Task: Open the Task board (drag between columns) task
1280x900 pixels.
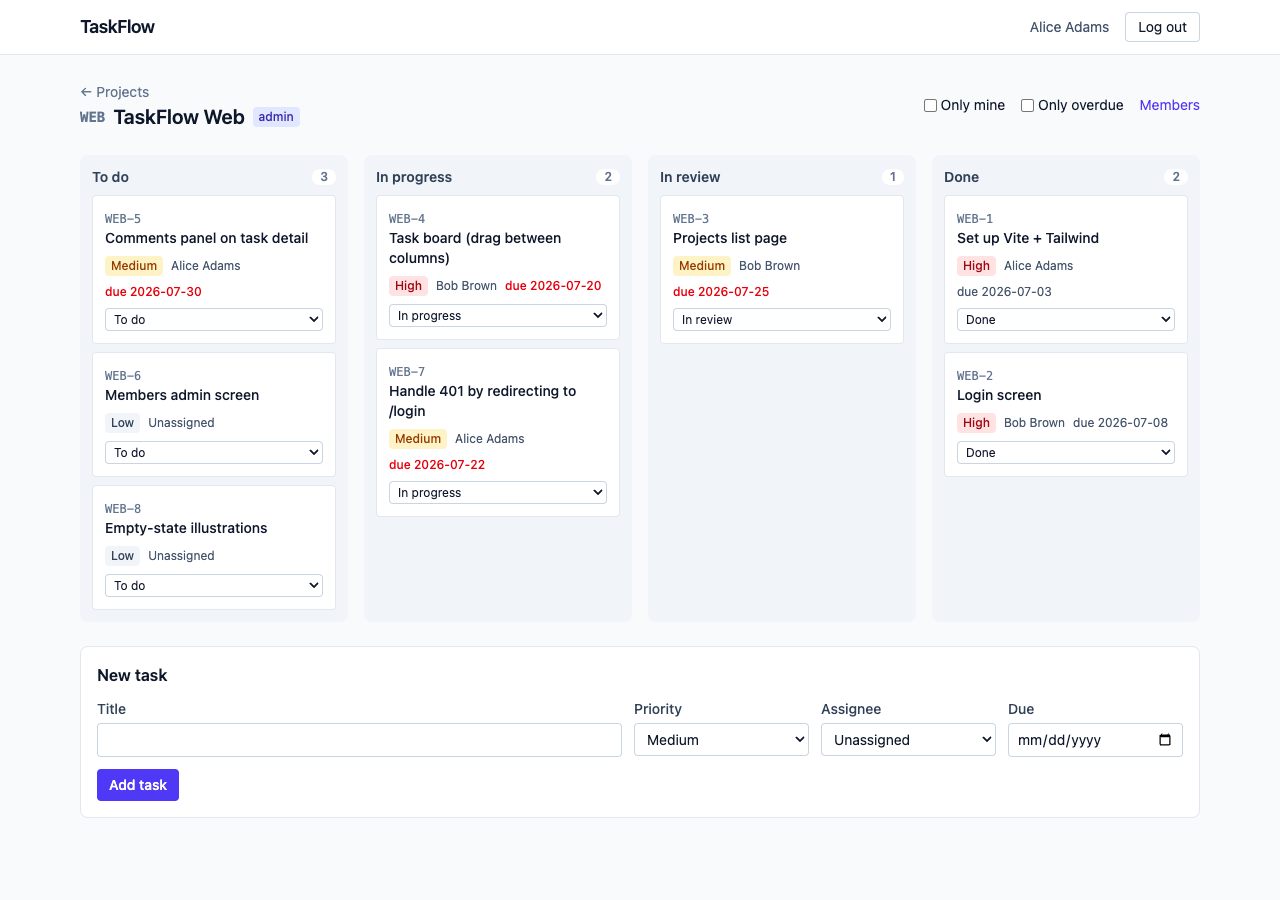Action: [475, 248]
